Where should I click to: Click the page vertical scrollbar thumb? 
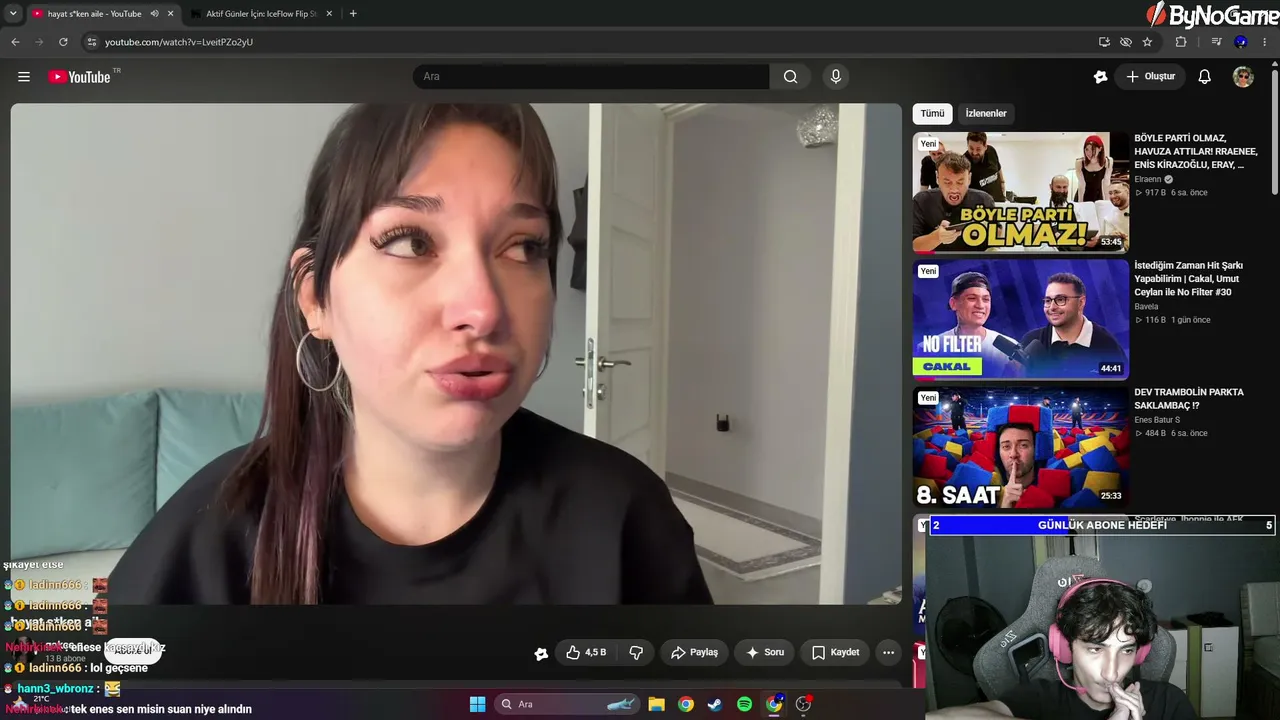click(x=1275, y=130)
